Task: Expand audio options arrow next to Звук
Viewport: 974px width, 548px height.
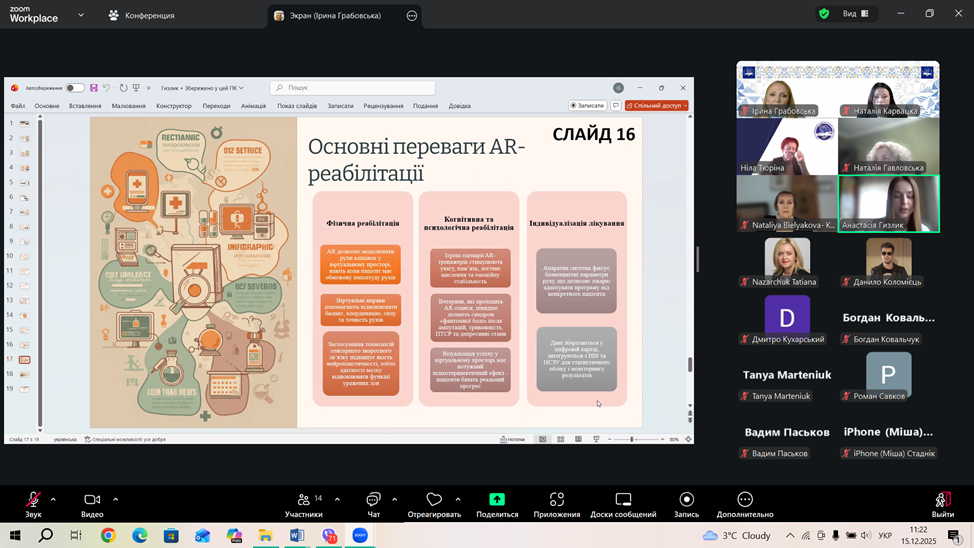Action: pos(53,499)
